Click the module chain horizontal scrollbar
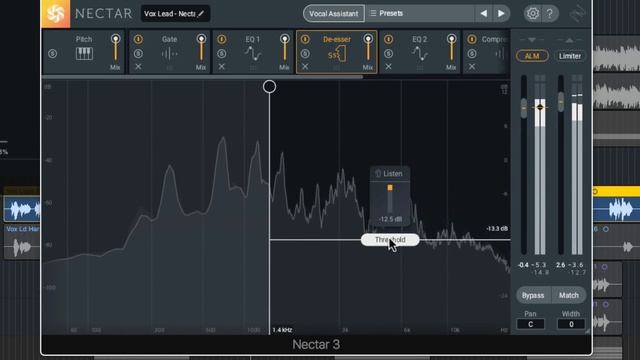Viewport: 640px width, 360px height. click(202, 77)
